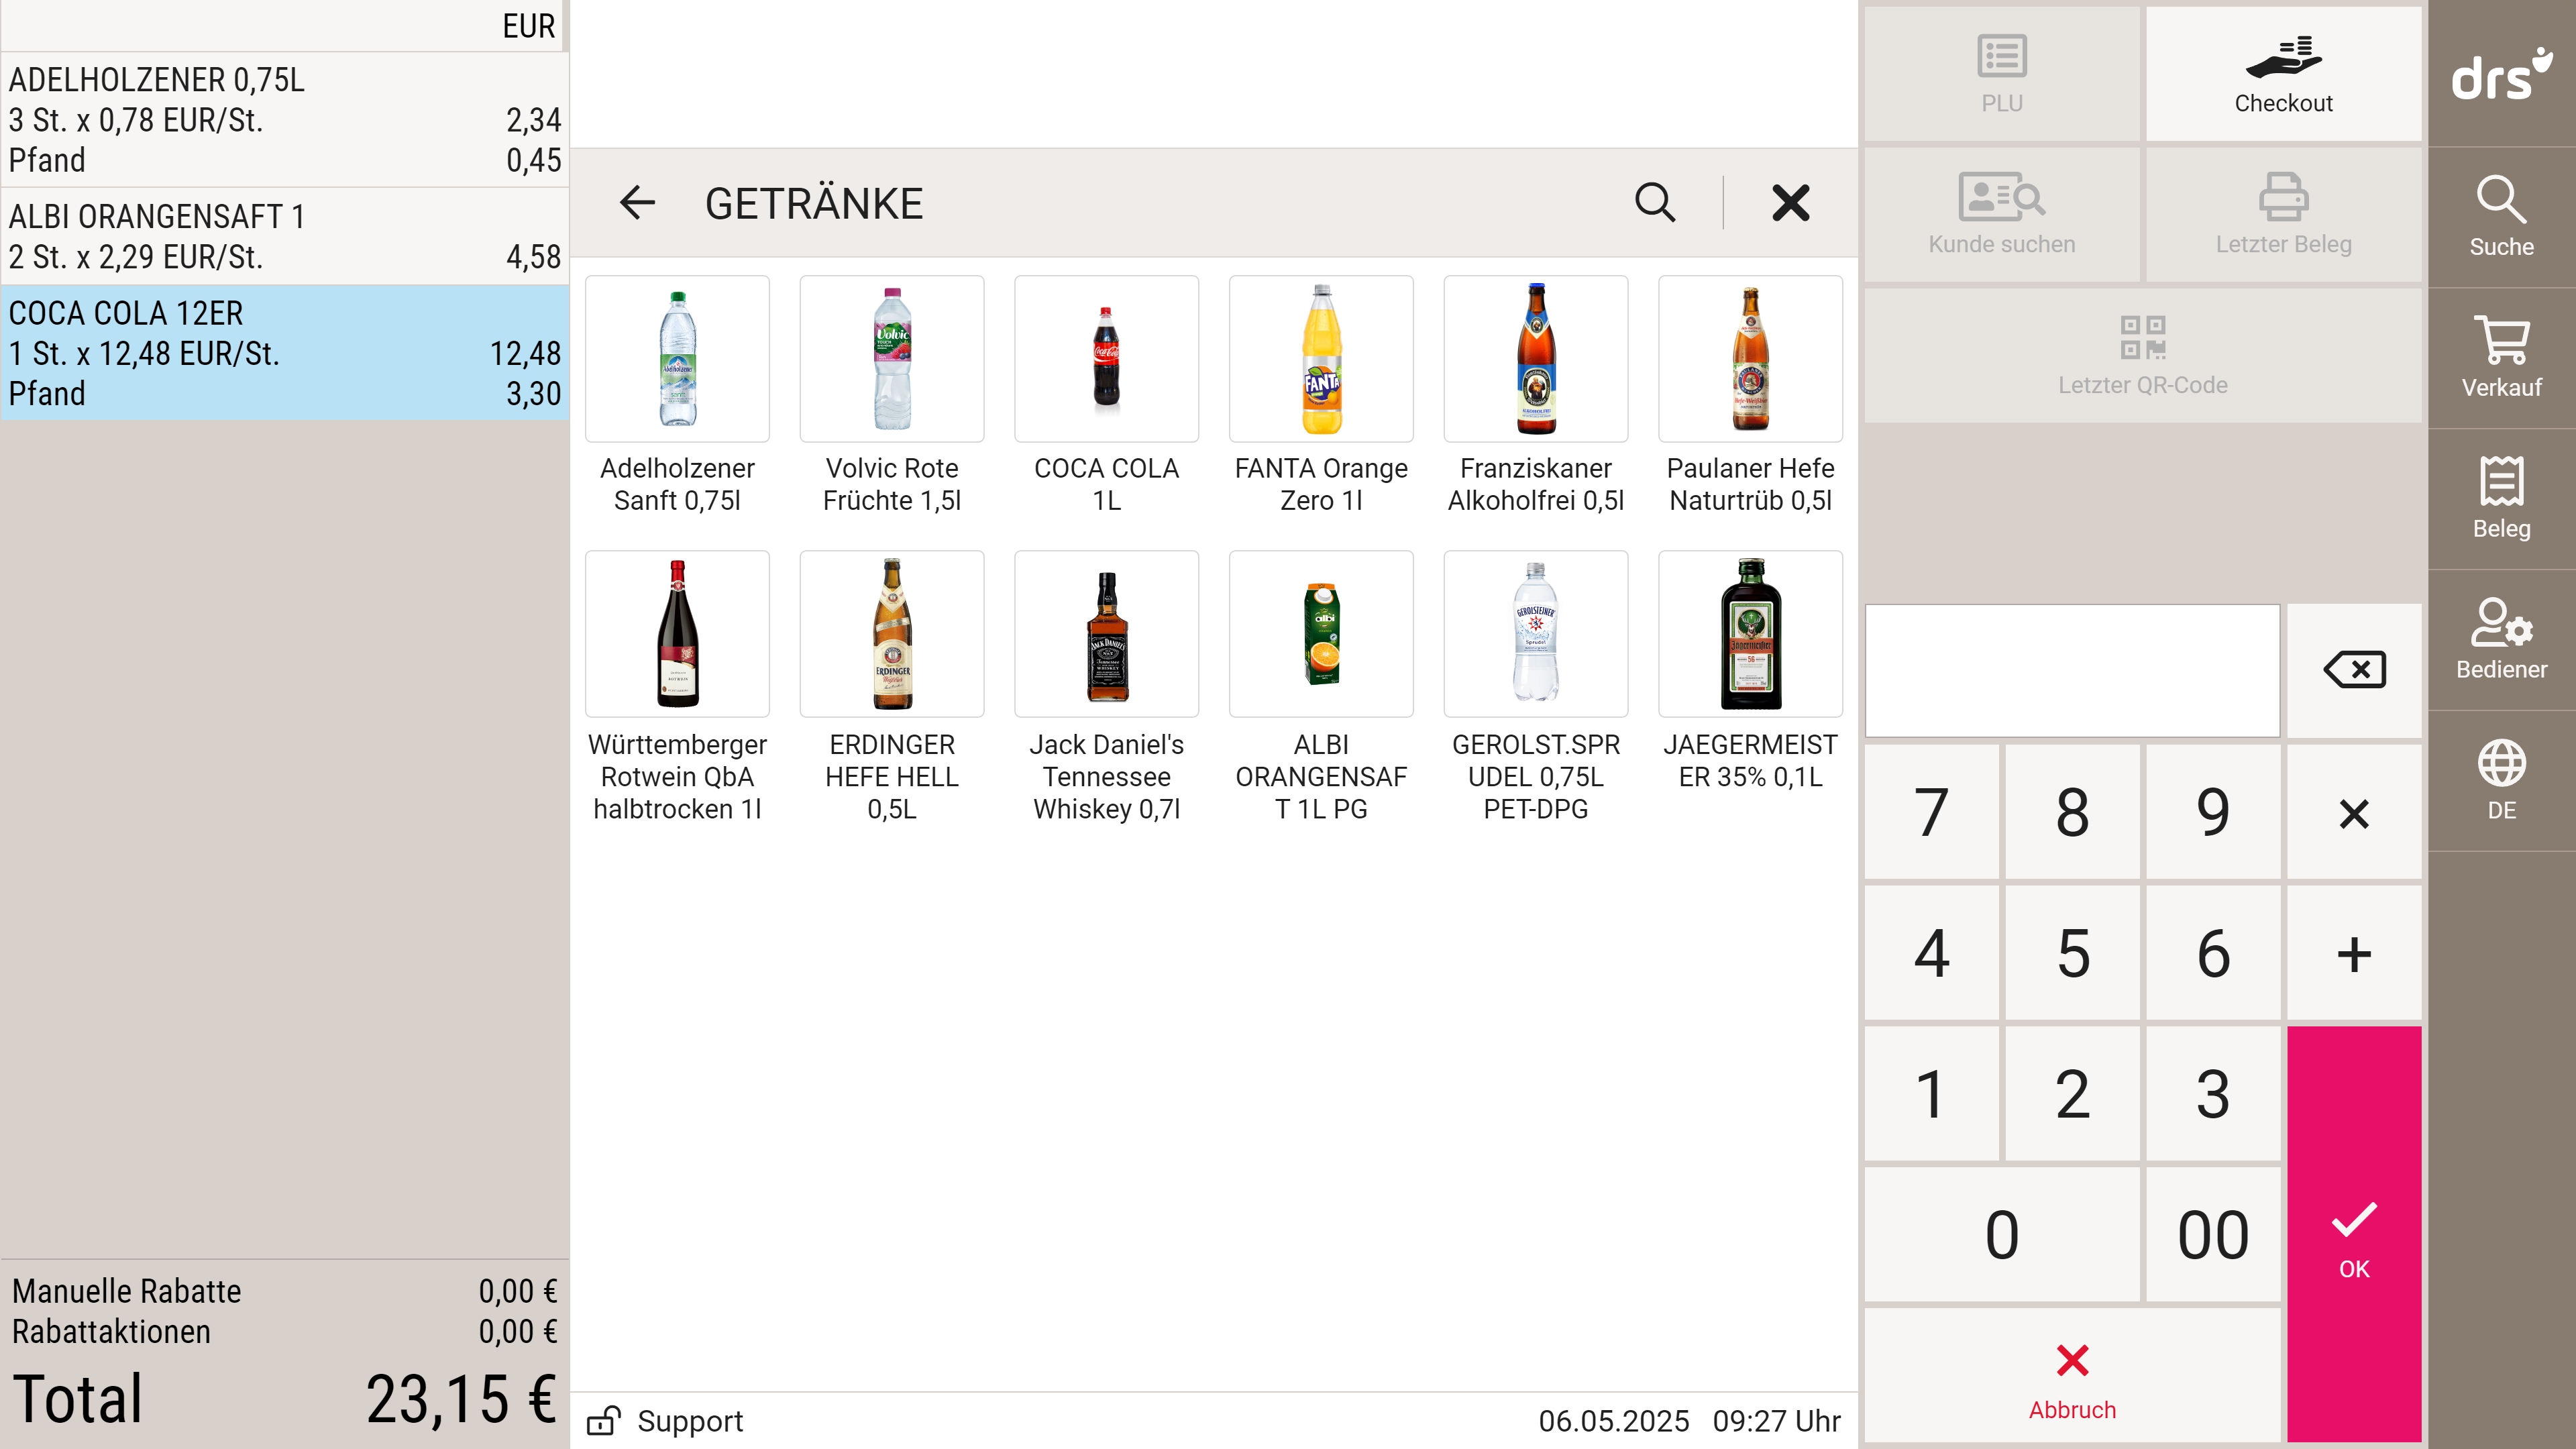Select ALBI ORANGENSAFT line in receipt
The height and width of the screenshot is (1449, 2576).
[x=284, y=236]
